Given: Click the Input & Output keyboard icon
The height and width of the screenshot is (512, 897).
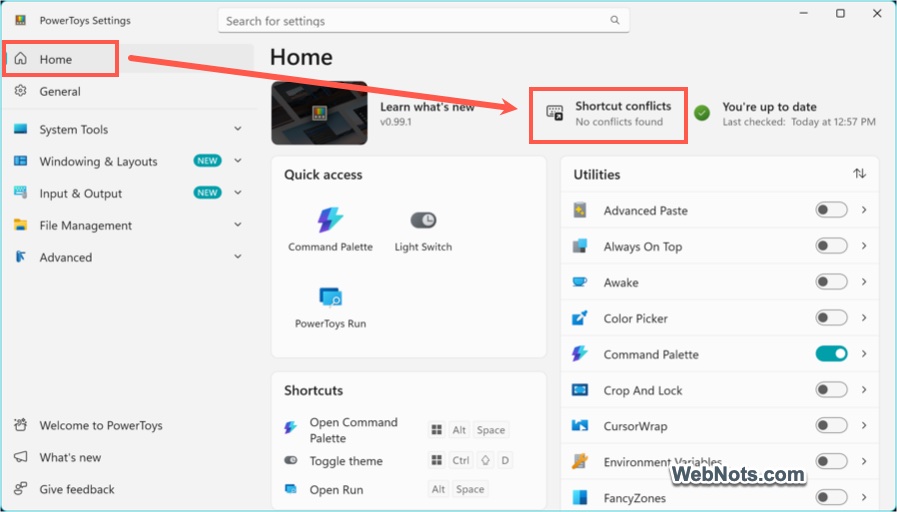Looking at the screenshot, I should point(21,193).
